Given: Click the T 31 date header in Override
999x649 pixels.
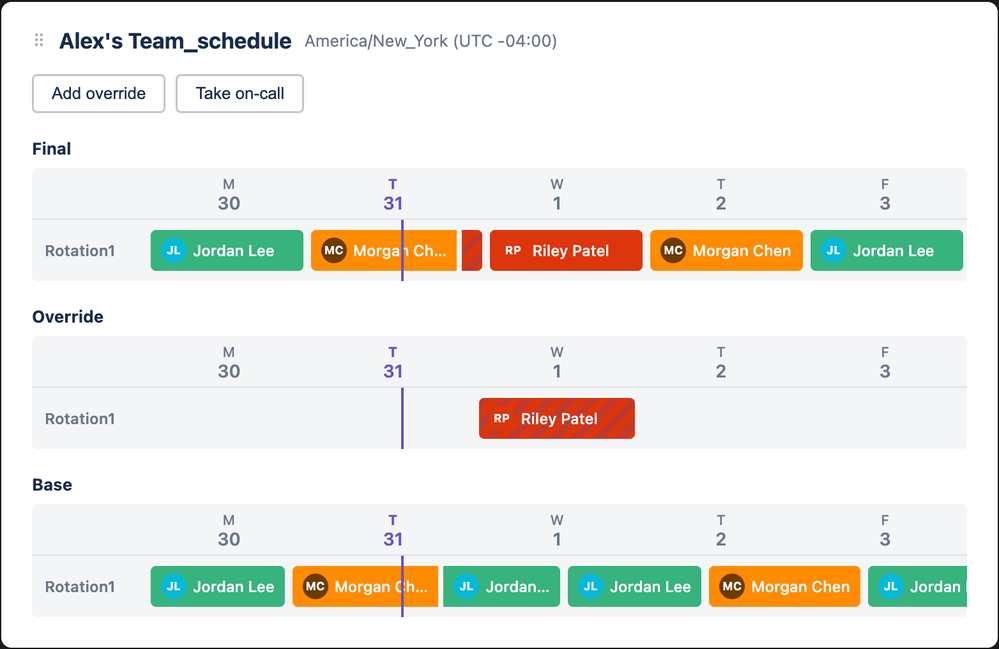Looking at the screenshot, I should (x=392, y=363).
